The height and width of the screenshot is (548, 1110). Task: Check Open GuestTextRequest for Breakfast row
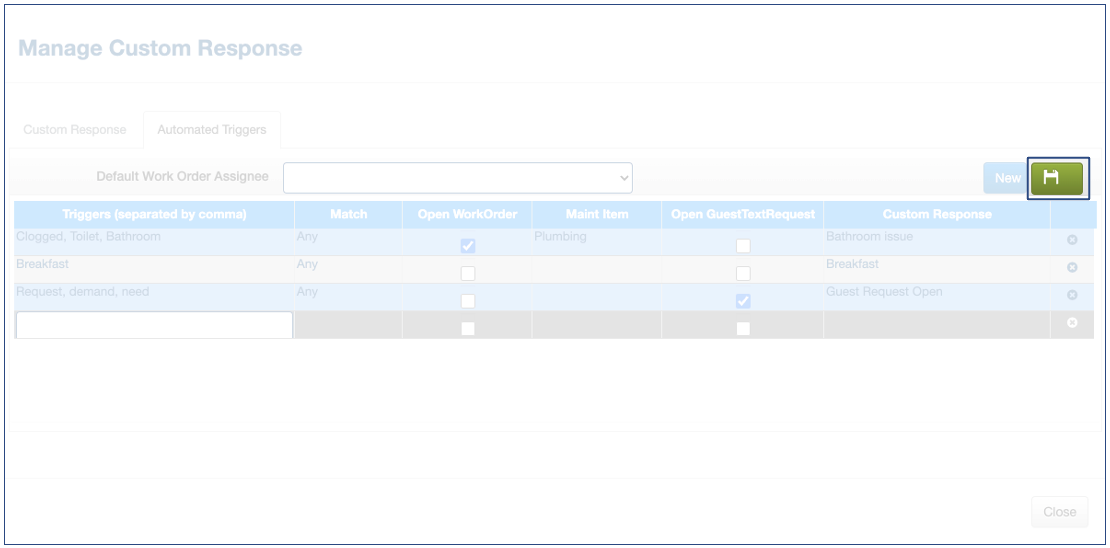[742, 273]
